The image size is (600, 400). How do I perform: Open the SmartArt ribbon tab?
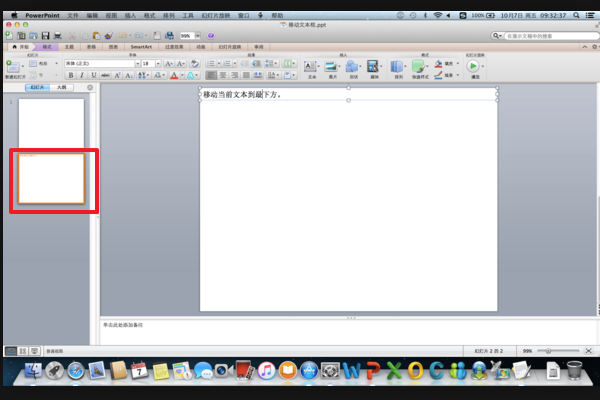point(141,46)
